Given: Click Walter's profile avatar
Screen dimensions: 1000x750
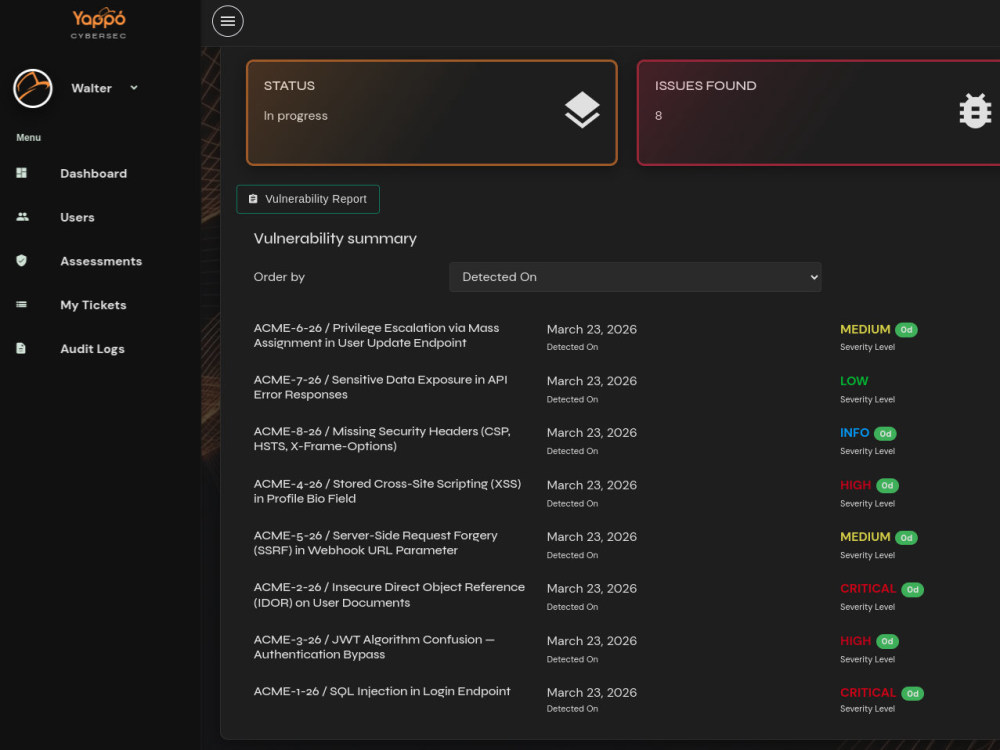Looking at the screenshot, I should (x=33, y=88).
